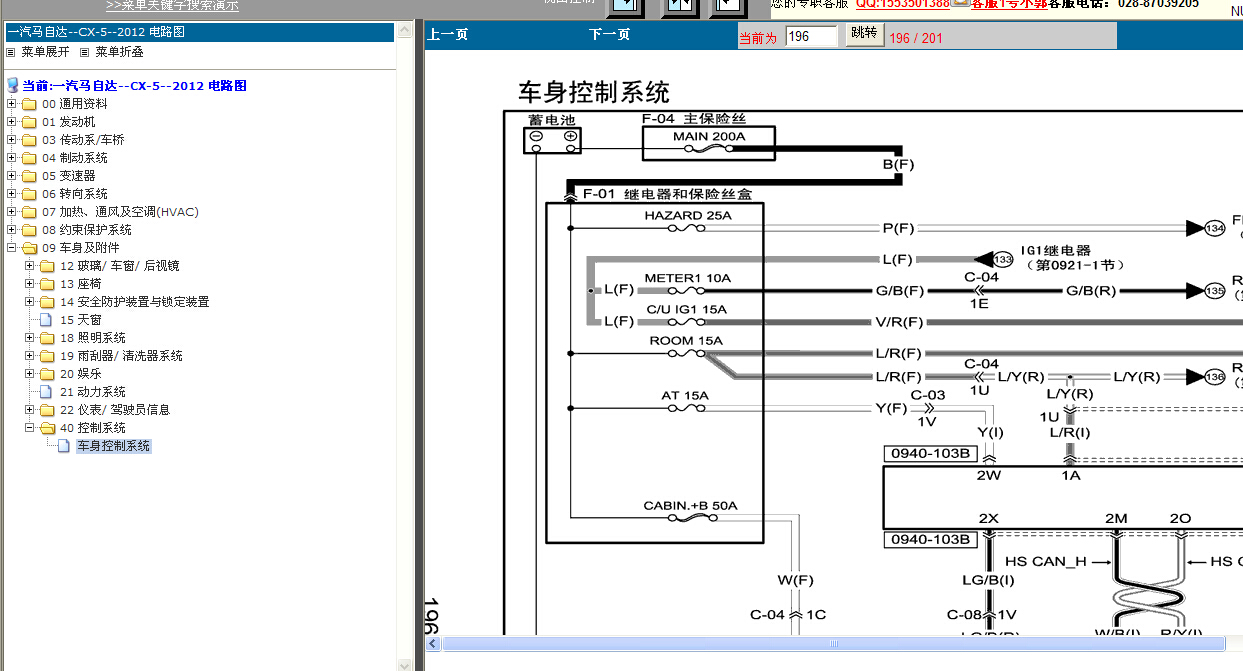
Task: Expand the 05 变速器 node
Action: click(x=11, y=176)
